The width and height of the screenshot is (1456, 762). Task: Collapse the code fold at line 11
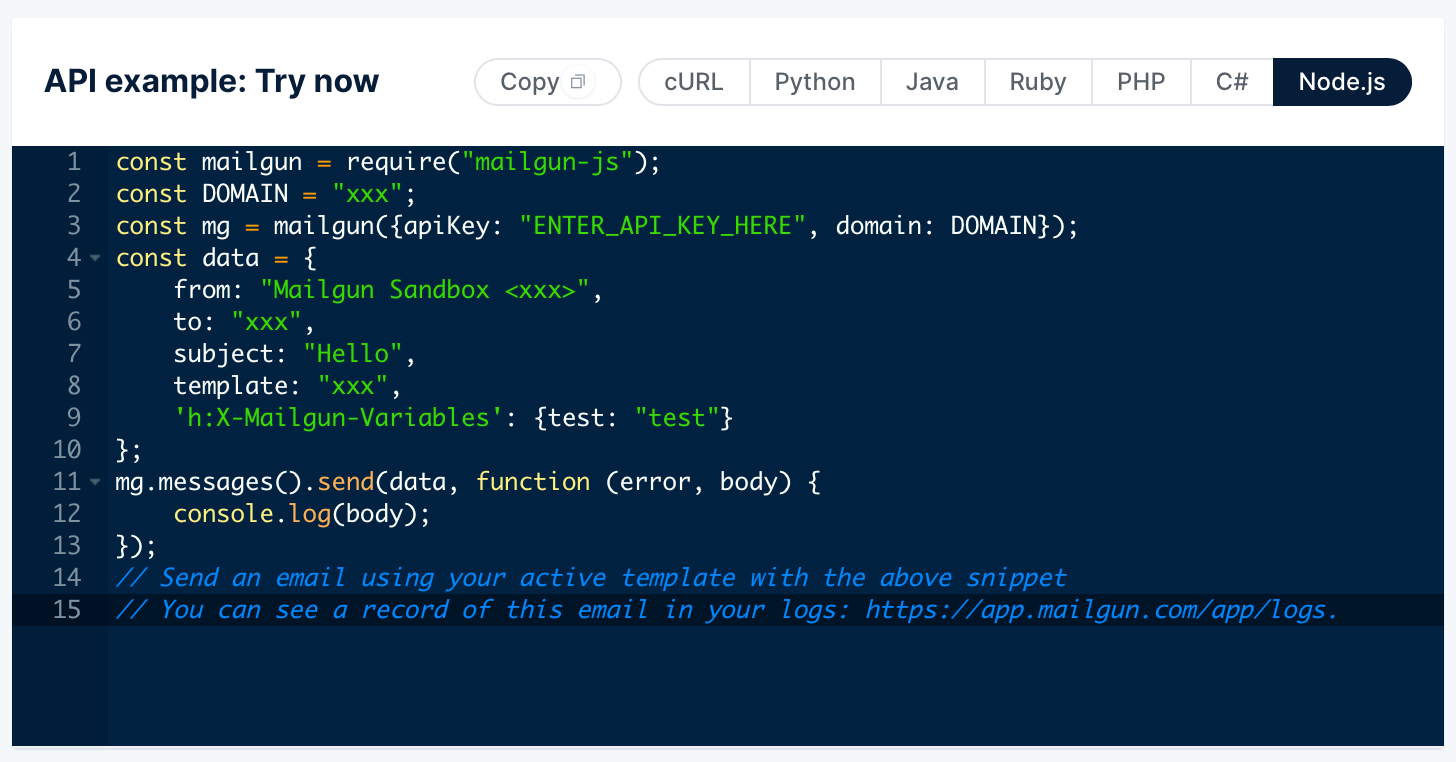coord(95,482)
